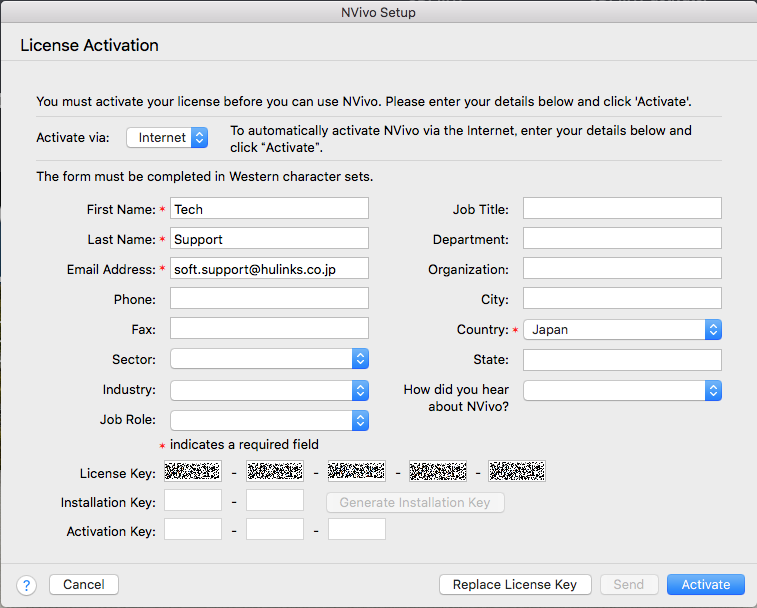Click the Fax input field
The height and width of the screenshot is (608, 757).
pos(269,328)
